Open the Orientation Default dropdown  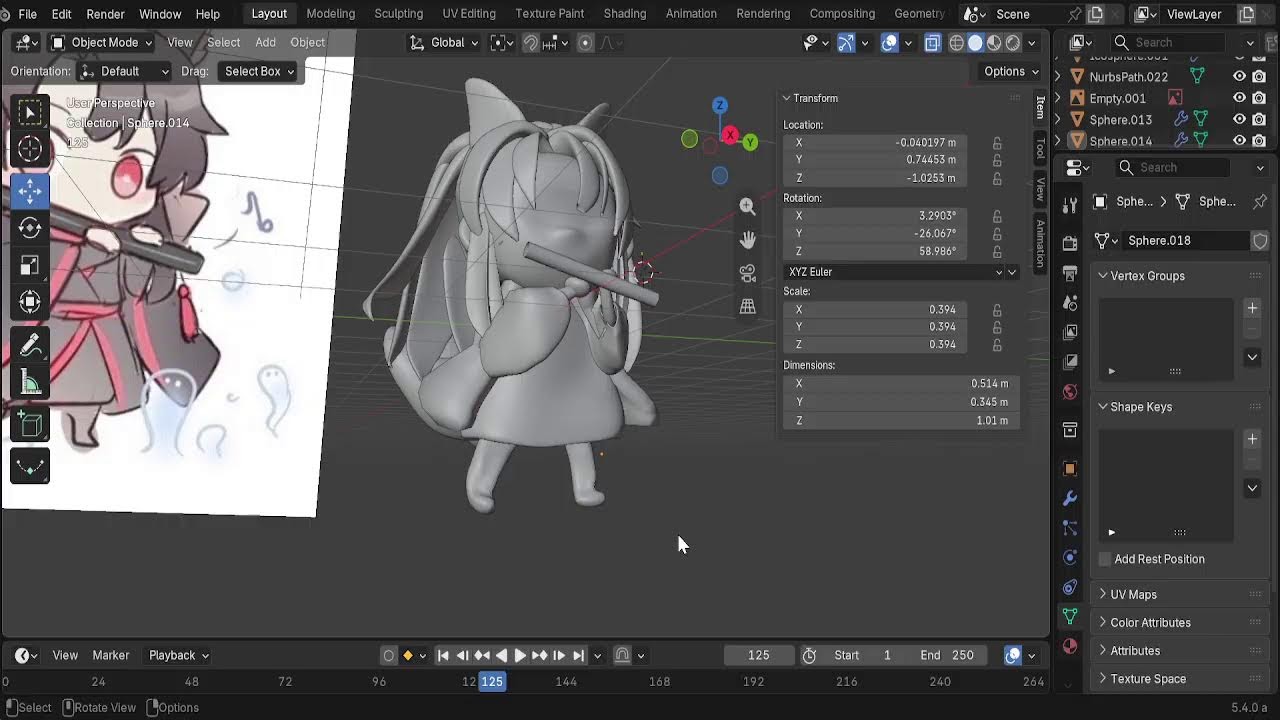125,71
